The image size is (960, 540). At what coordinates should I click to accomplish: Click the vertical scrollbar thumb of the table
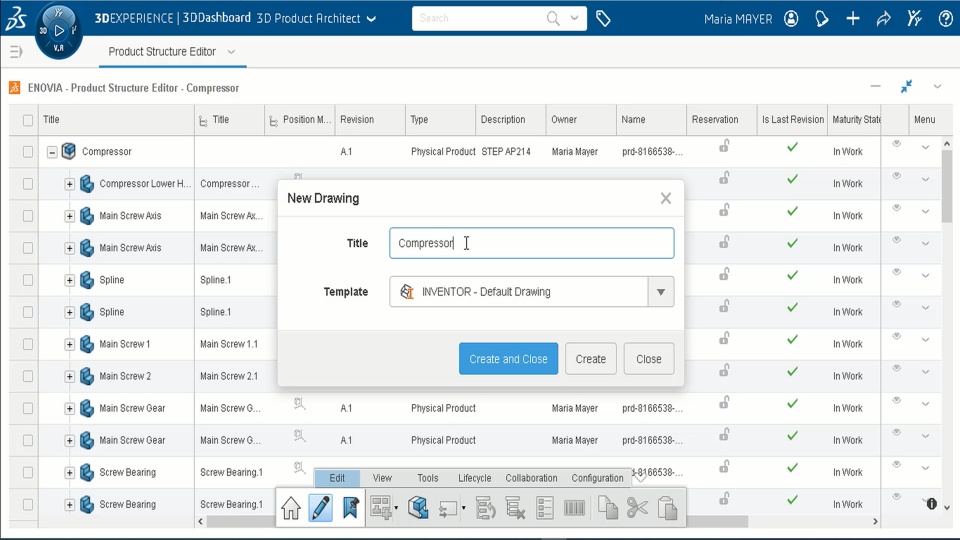947,187
